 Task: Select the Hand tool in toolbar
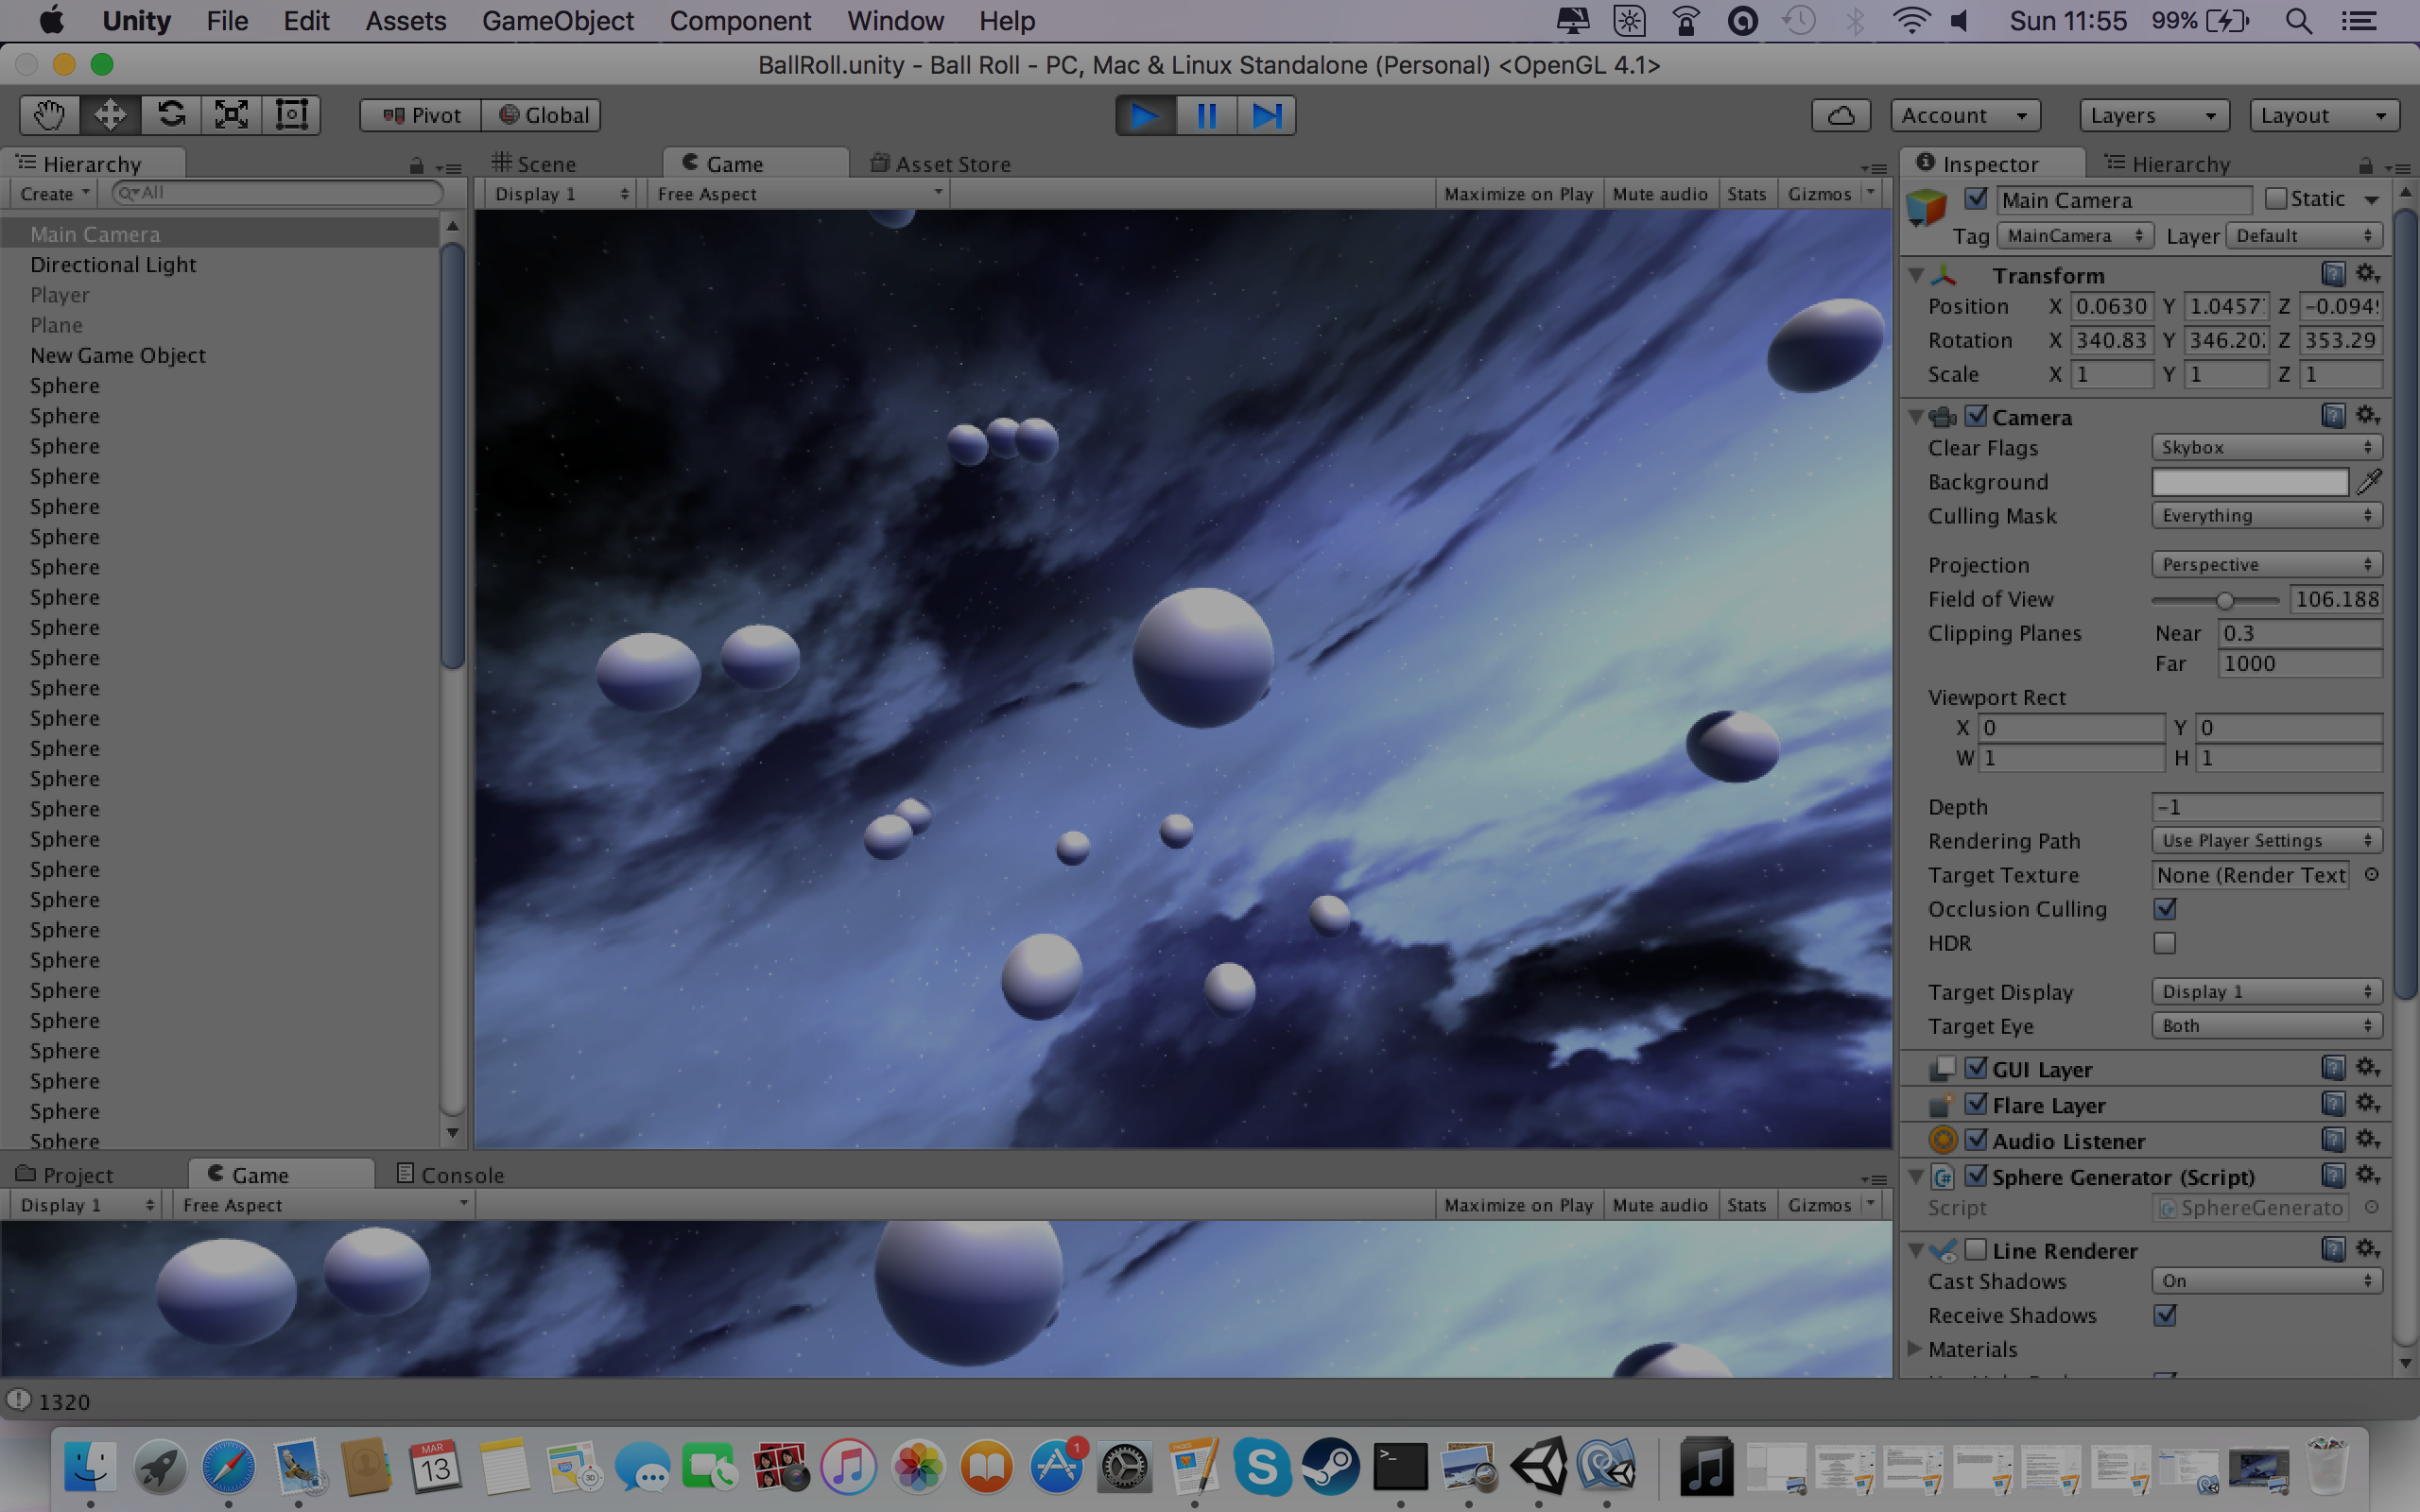49,115
